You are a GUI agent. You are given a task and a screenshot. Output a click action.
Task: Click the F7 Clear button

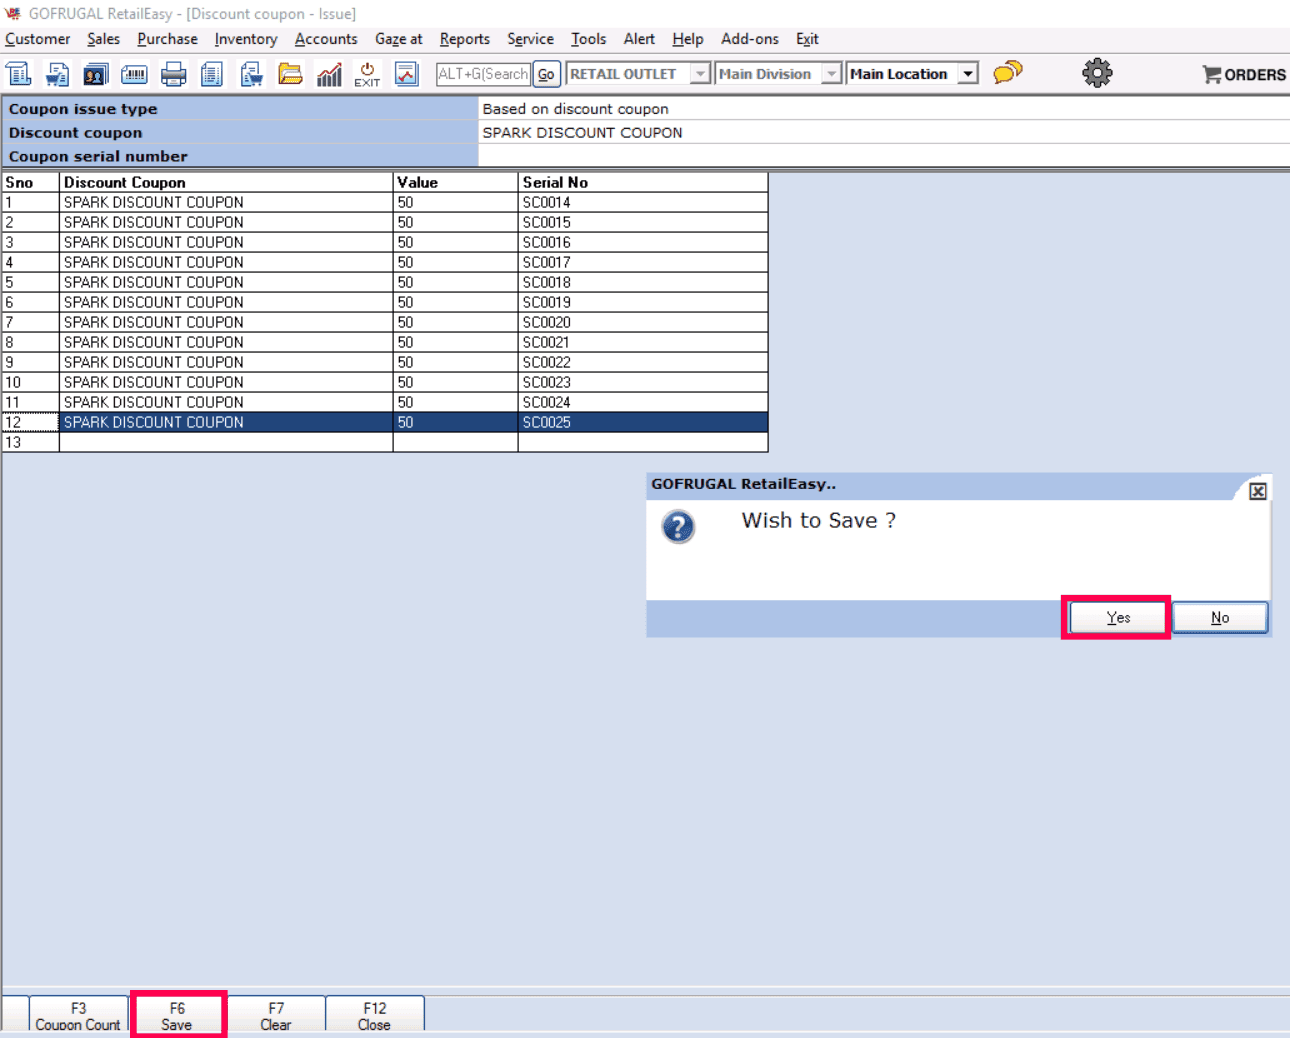[x=276, y=1016]
